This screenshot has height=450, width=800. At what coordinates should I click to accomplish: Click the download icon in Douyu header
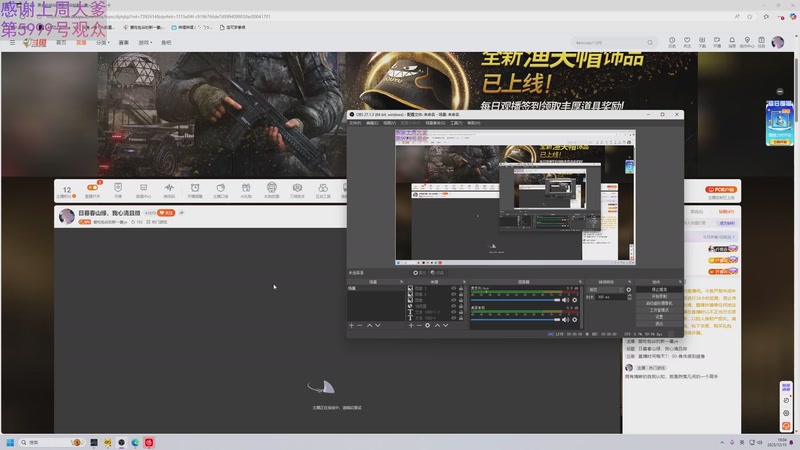702,40
